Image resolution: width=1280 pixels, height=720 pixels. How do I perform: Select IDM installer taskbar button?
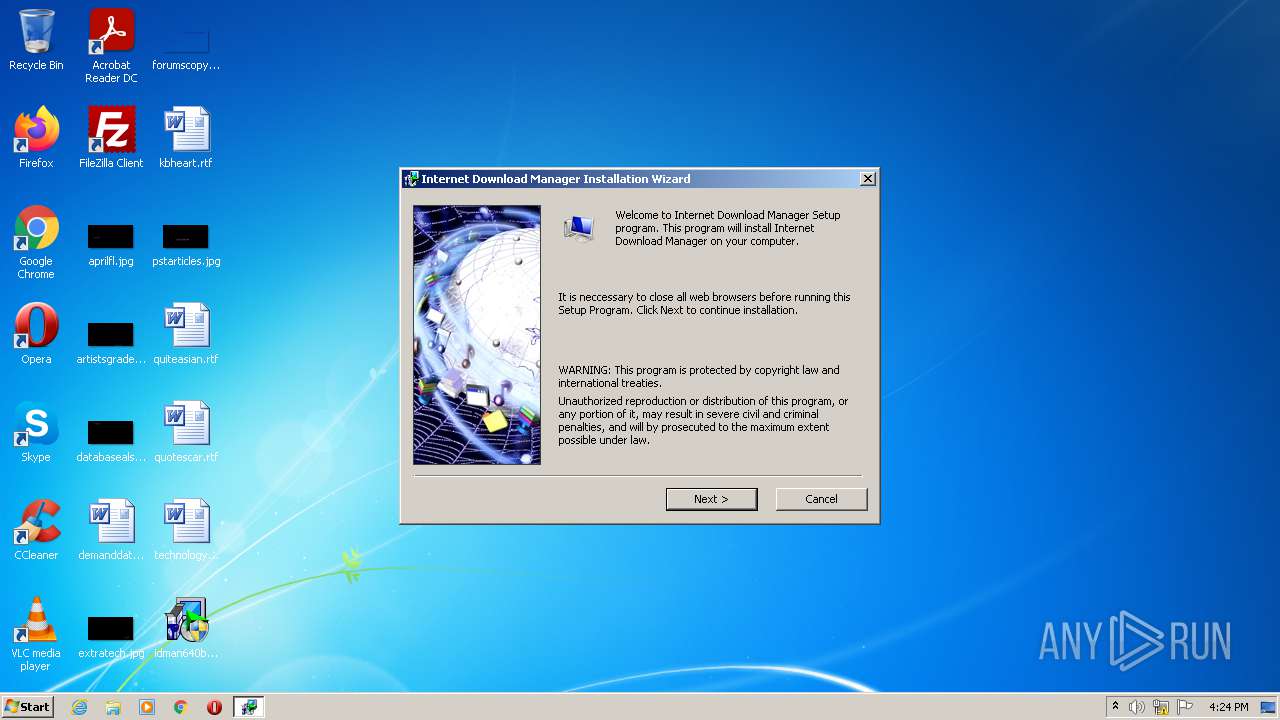click(x=248, y=707)
